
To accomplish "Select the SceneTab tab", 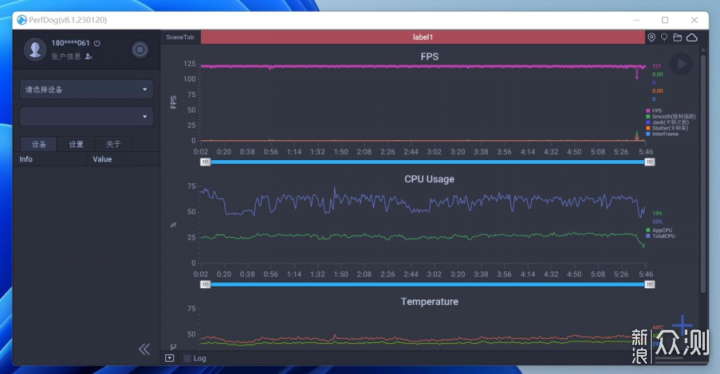I will click(180, 37).
